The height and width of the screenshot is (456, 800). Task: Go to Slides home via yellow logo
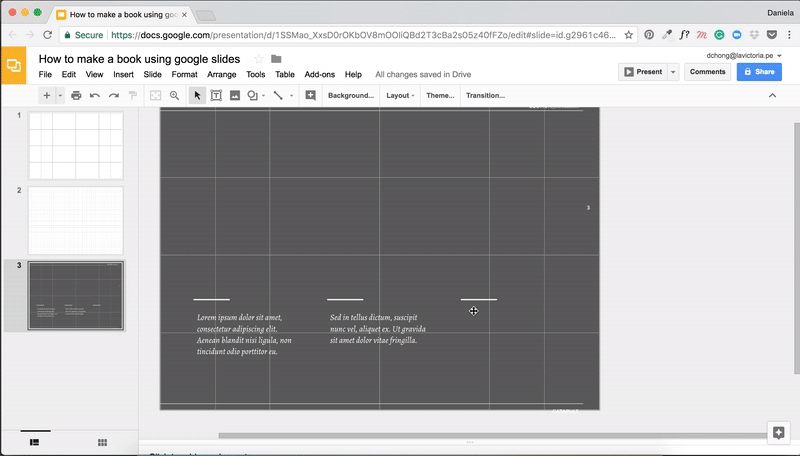click(13, 65)
